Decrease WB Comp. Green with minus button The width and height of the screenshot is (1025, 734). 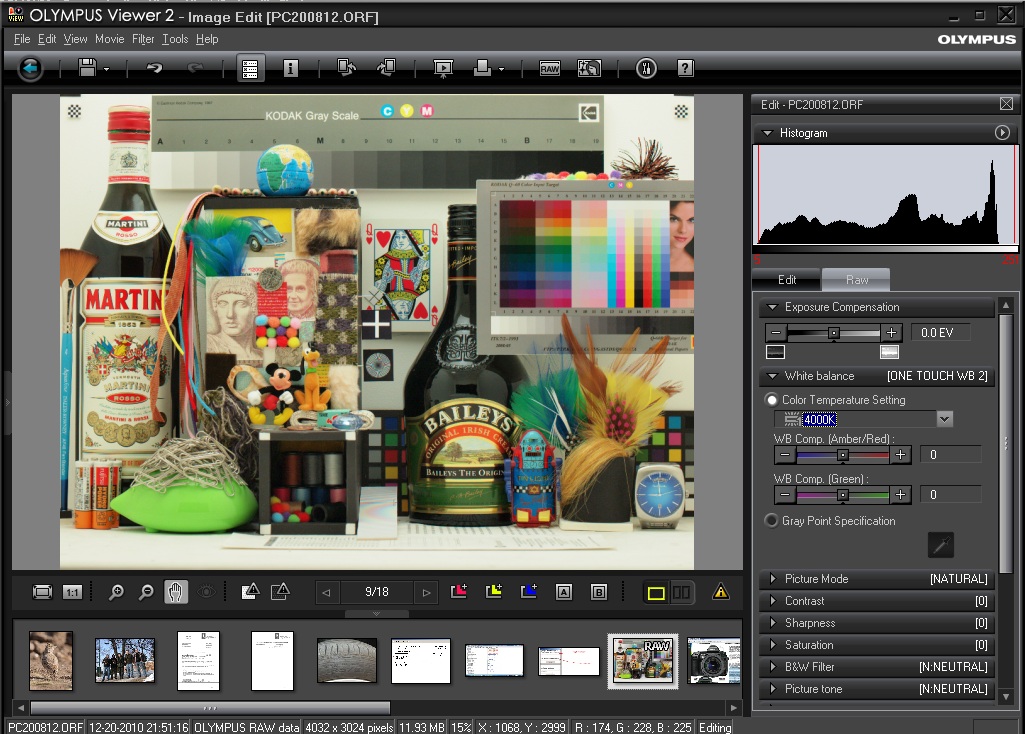click(785, 495)
